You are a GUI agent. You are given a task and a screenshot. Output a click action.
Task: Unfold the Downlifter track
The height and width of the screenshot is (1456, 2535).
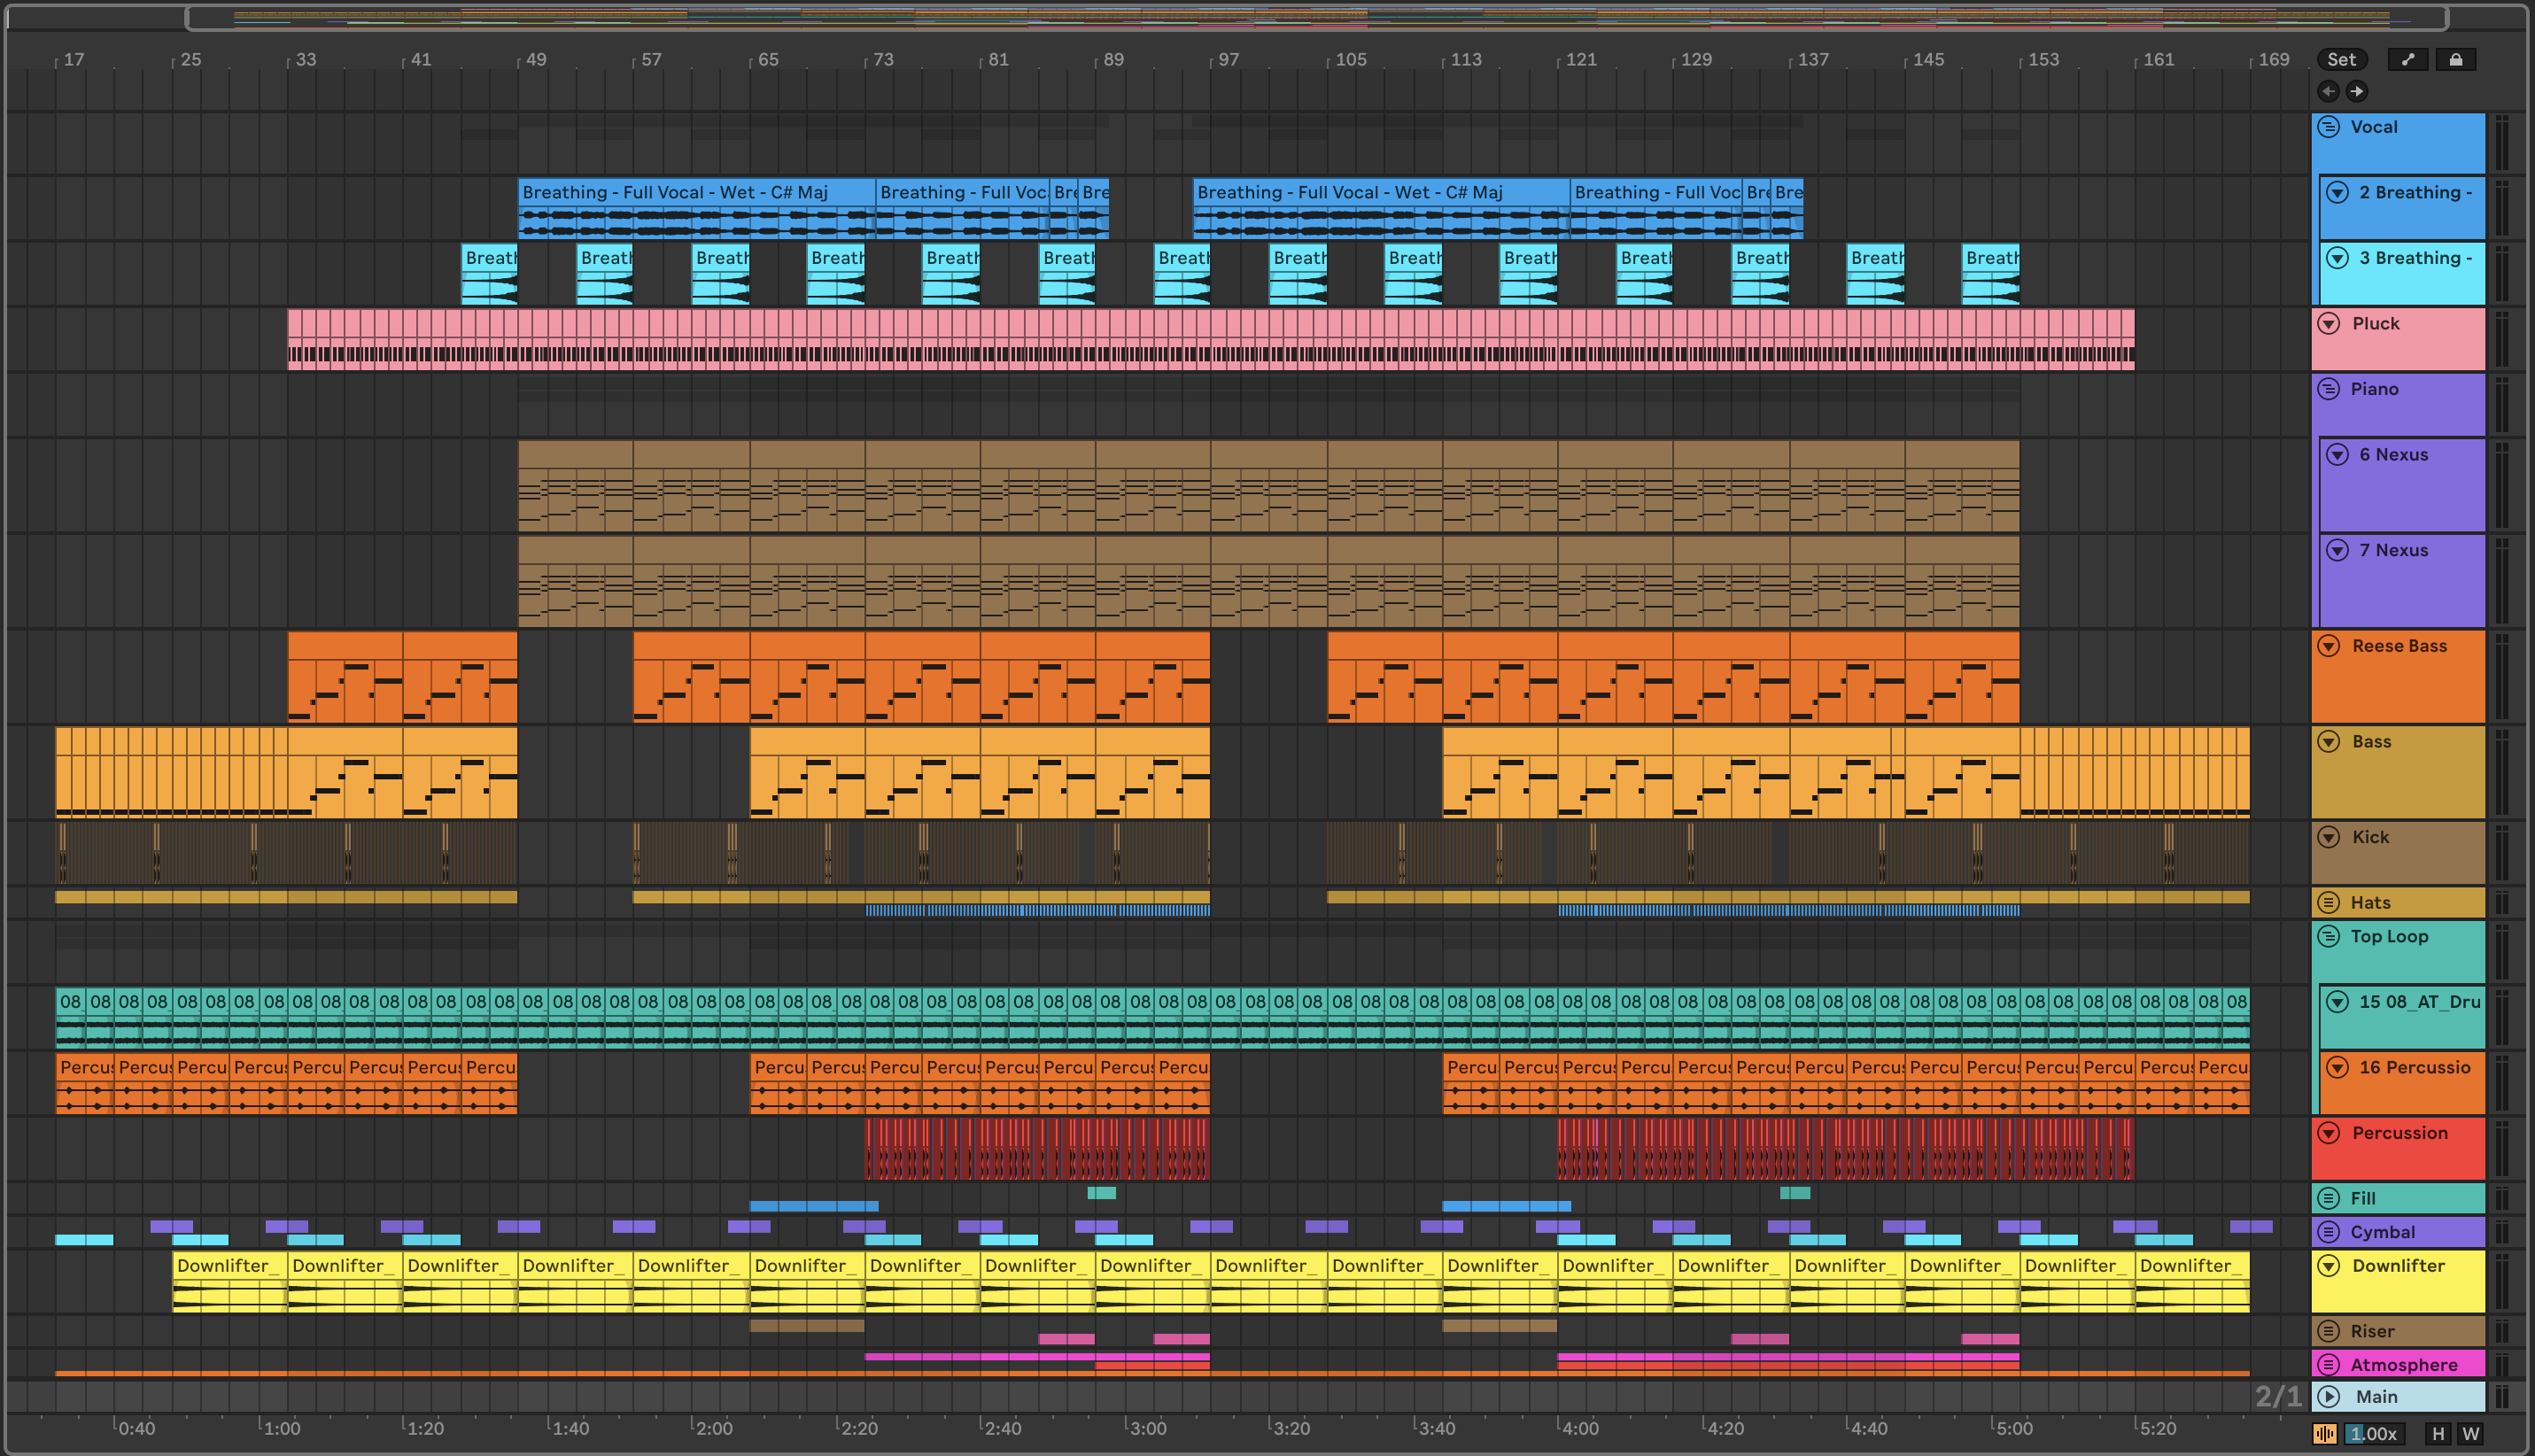(2329, 1266)
